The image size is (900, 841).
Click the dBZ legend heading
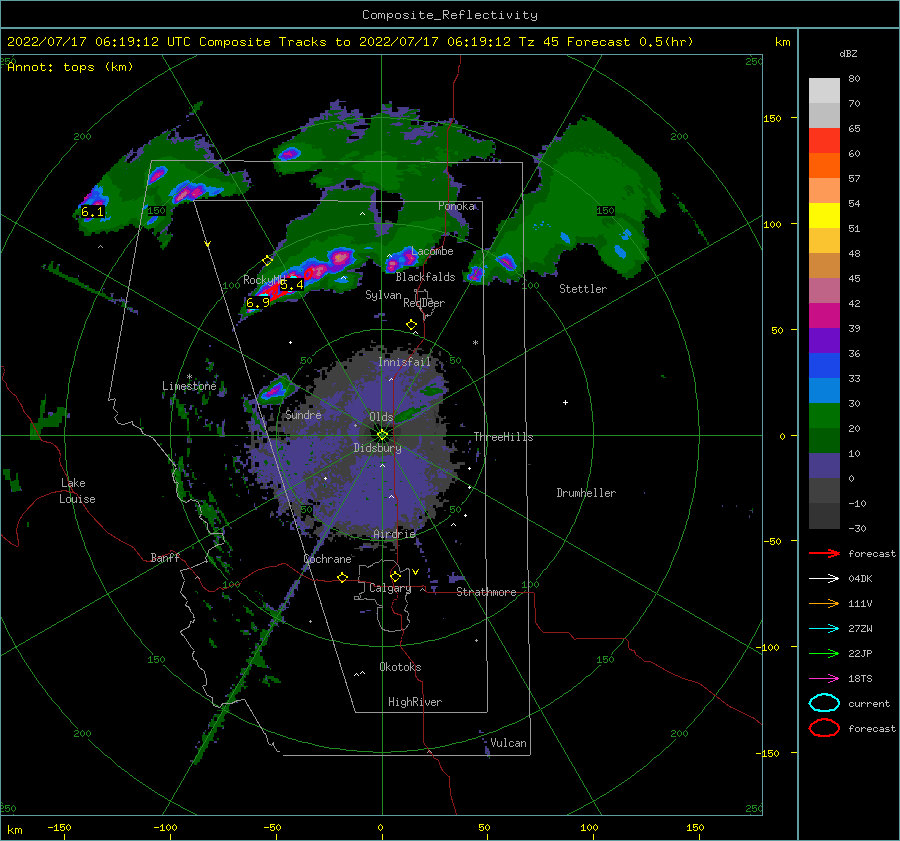848,53
